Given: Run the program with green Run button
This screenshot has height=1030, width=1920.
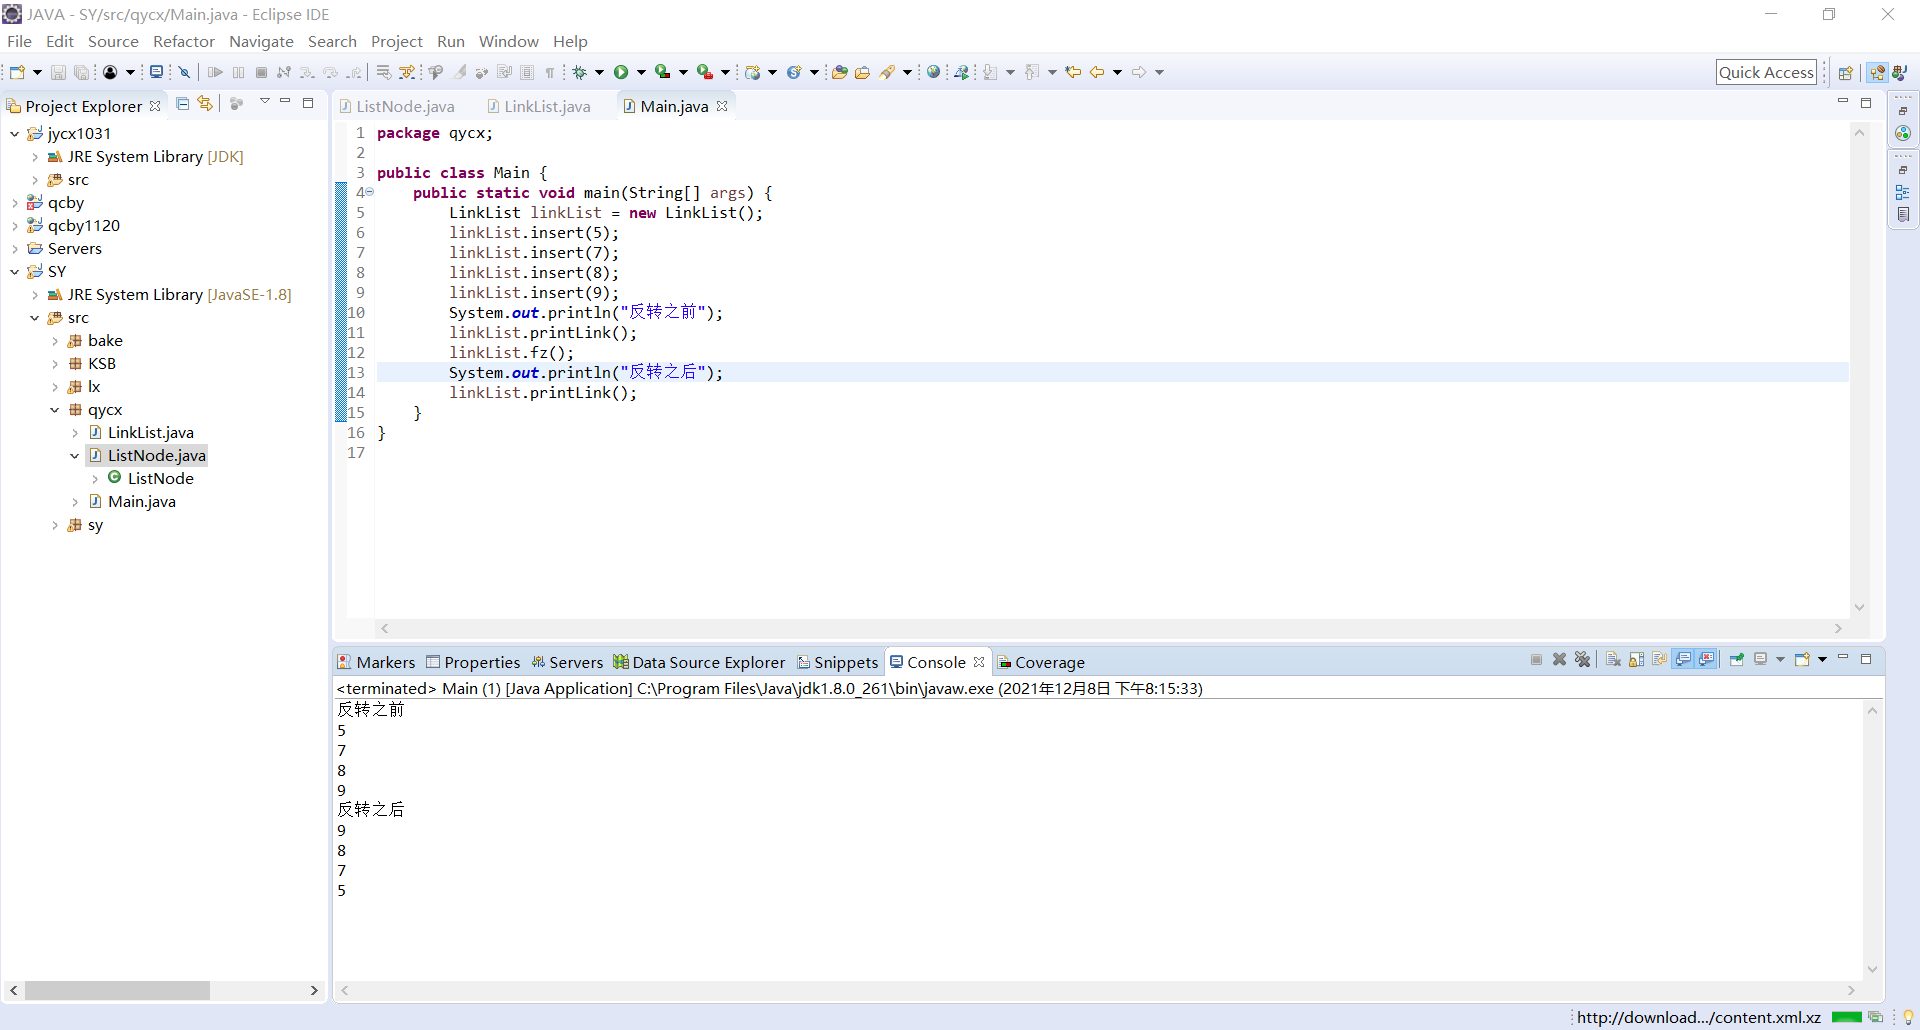Looking at the screenshot, I should point(621,72).
